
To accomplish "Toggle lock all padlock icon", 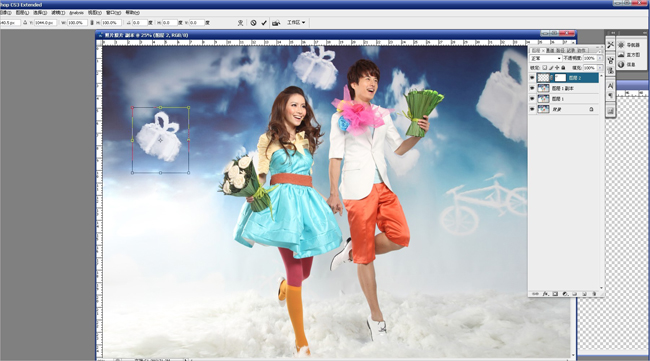I will click(563, 68).
